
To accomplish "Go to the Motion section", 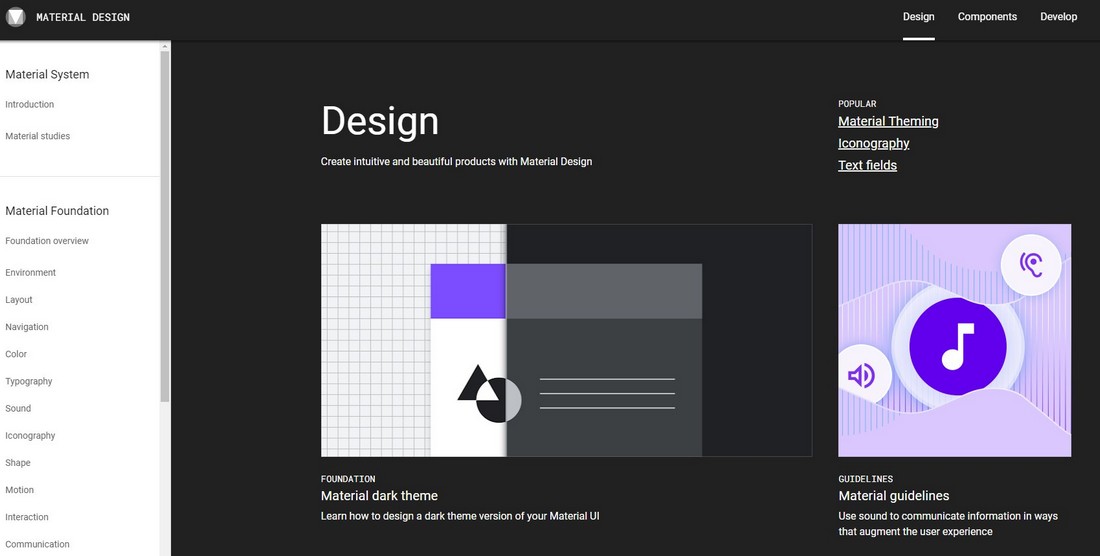I will (x=20, y=490).
